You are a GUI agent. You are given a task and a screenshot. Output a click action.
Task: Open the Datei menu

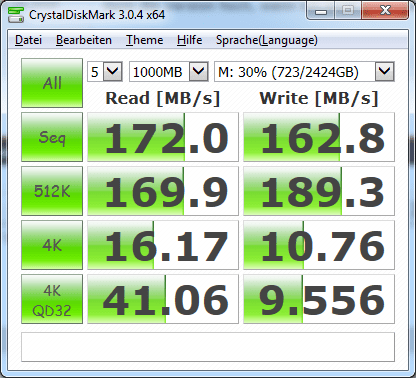tap(28, 40)
